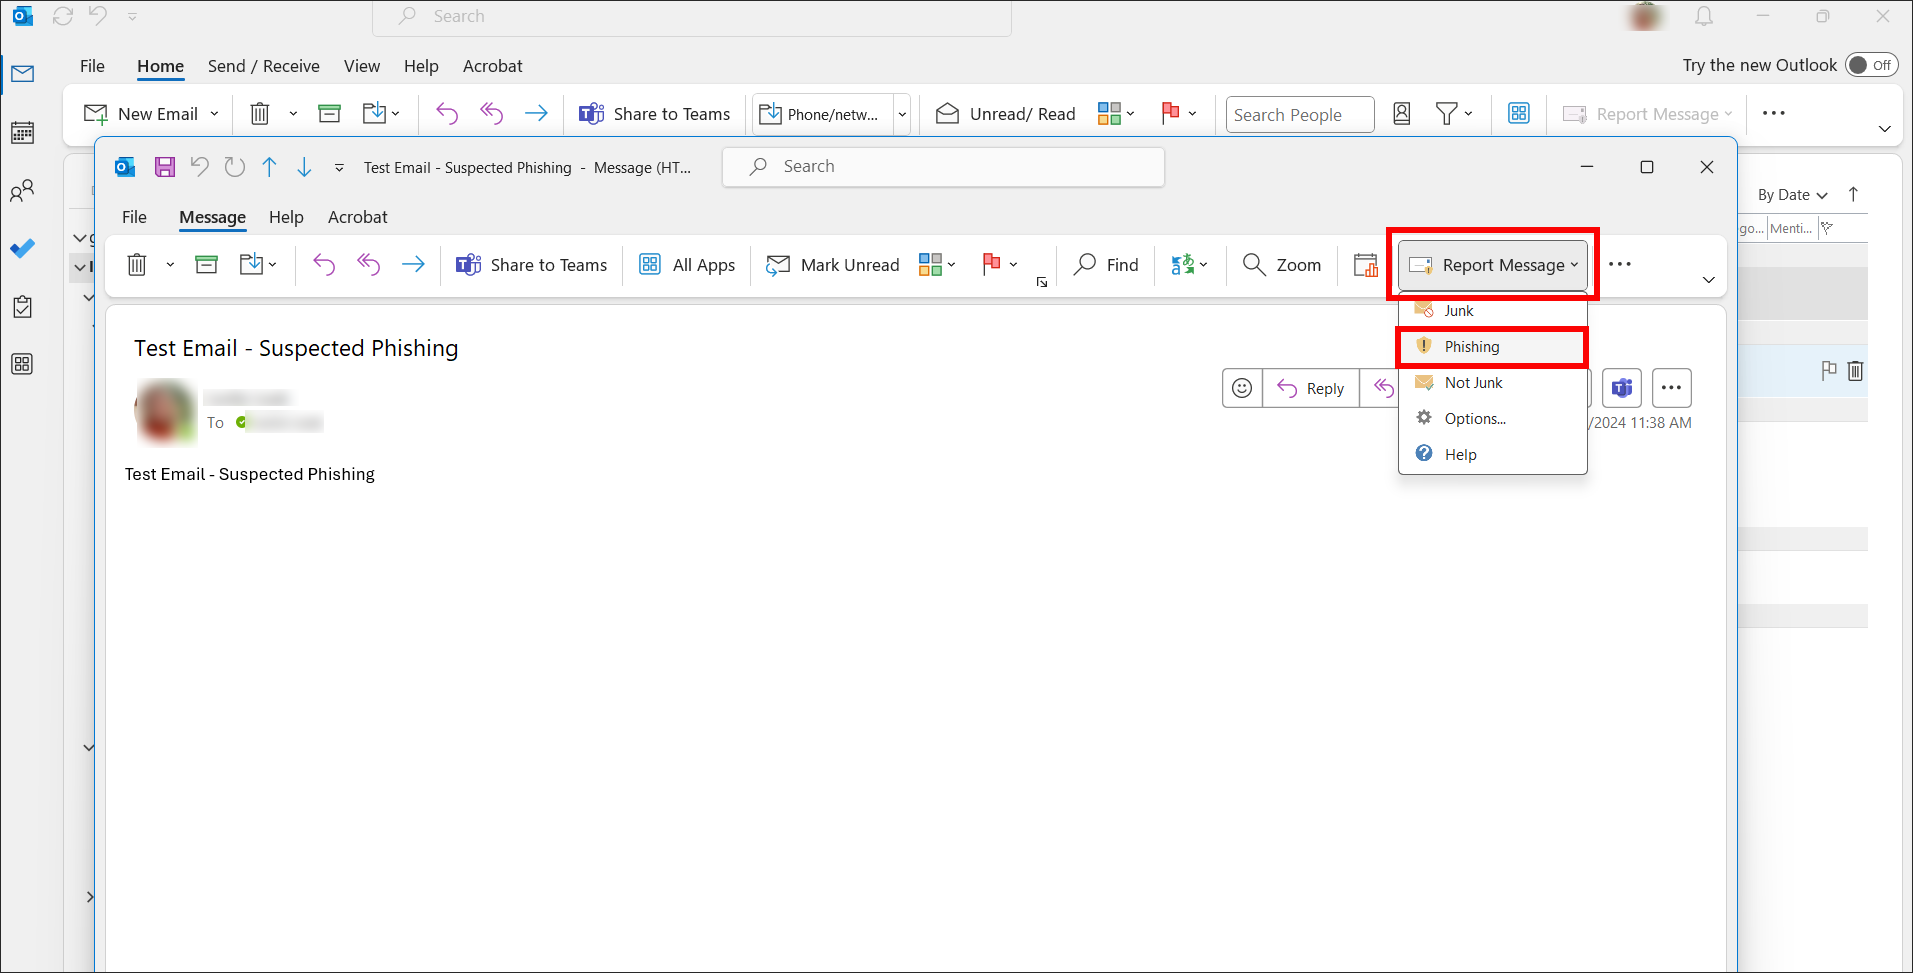This screenshot has height=973, width=1913.
Task: Expand the New Email dropdown arrow
Action: [214, 113]
